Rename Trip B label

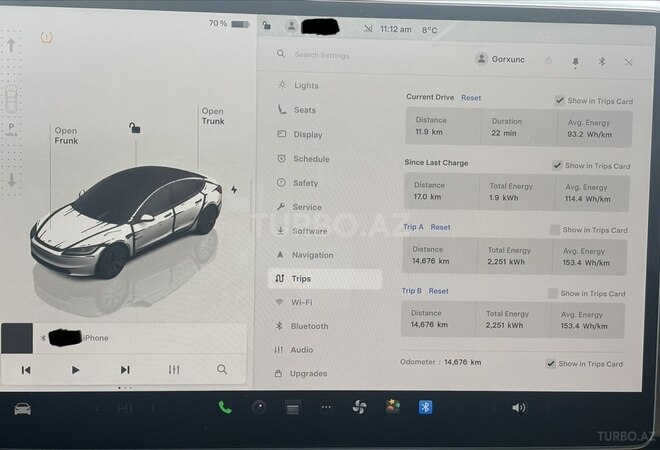(412, 290)
